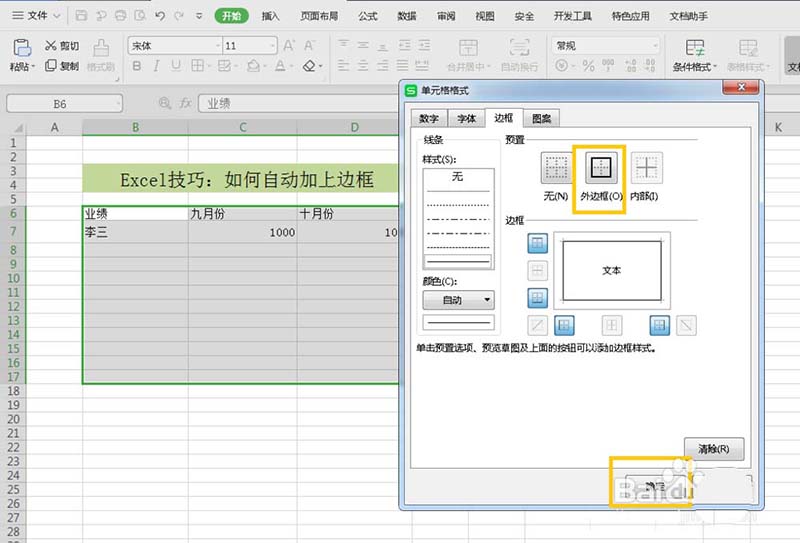Select the None (无) border preset

[x=556, y=168]
